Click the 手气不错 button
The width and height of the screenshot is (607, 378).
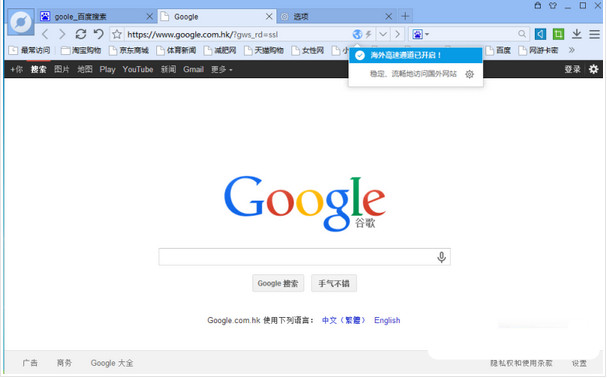[334, 284]
